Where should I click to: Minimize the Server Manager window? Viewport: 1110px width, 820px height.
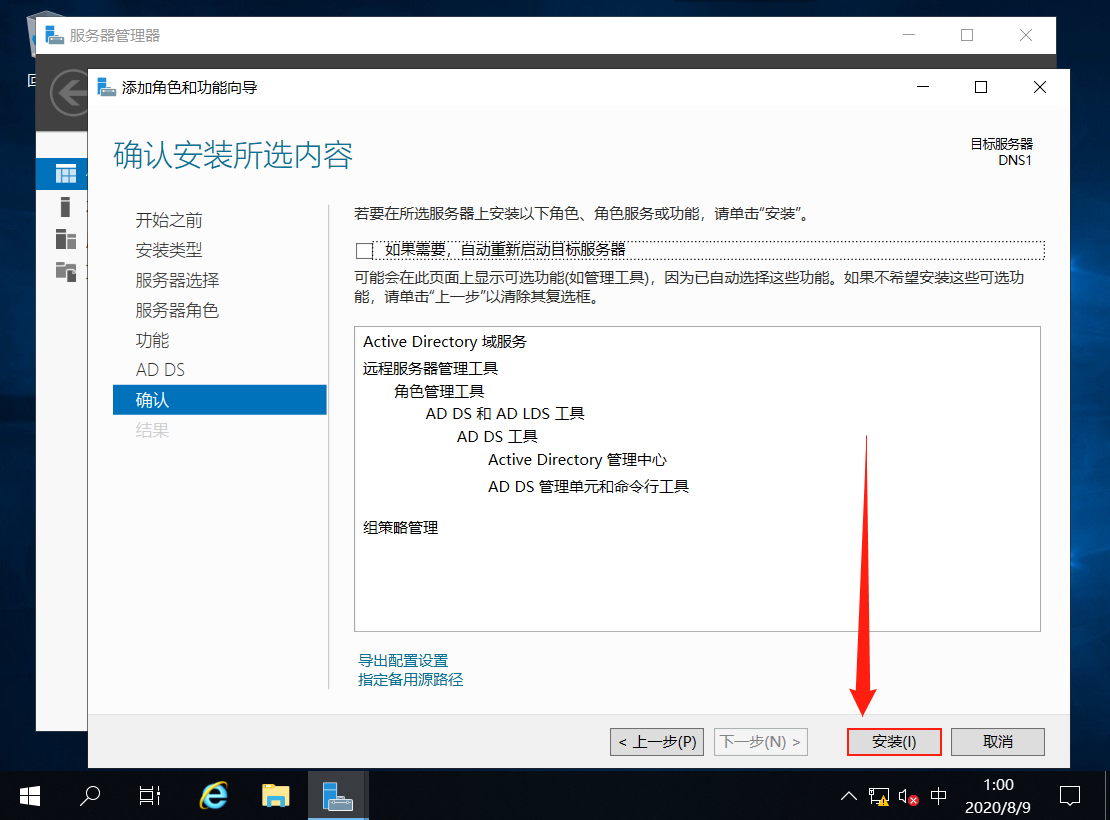(909, 35)
